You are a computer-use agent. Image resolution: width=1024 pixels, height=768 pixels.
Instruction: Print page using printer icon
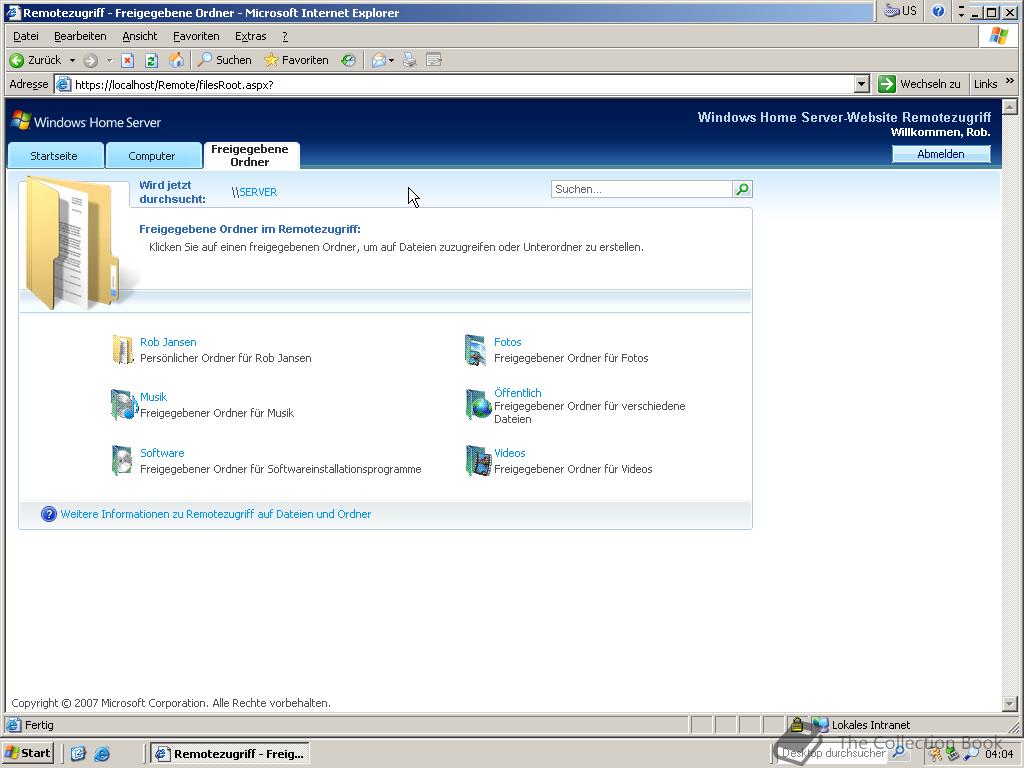(409, 60)
